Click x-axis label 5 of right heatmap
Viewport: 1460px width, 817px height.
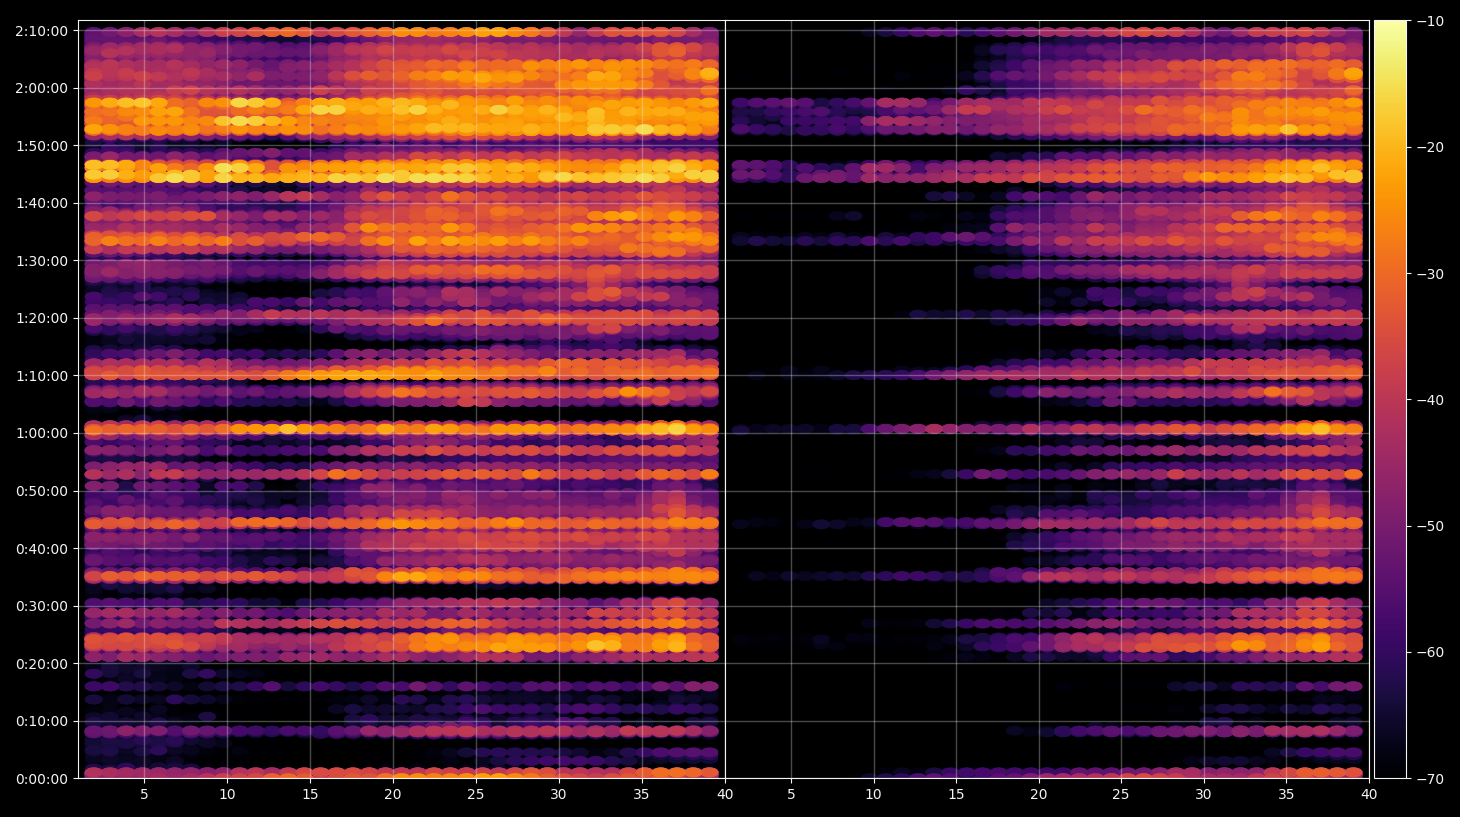(x=791, y=795)
